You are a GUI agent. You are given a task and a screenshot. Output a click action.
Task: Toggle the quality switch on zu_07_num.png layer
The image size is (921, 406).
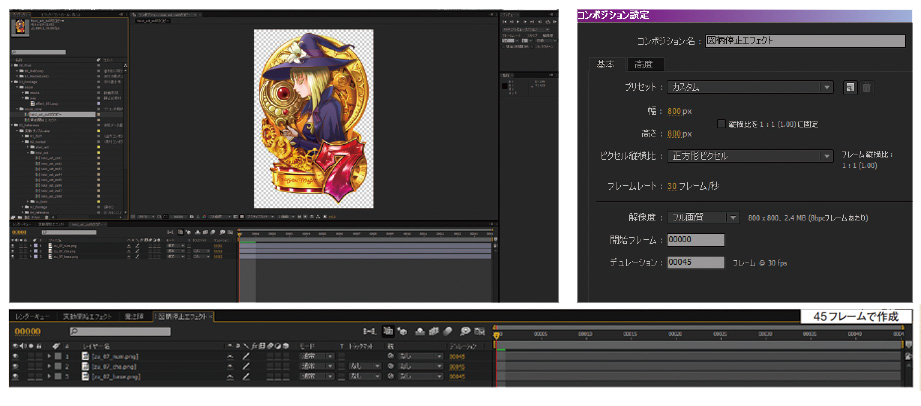click(246, 357)
